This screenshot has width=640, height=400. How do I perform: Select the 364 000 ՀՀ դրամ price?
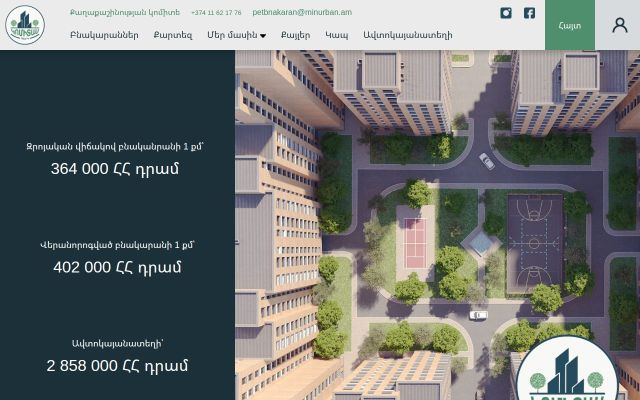point(115,169)
